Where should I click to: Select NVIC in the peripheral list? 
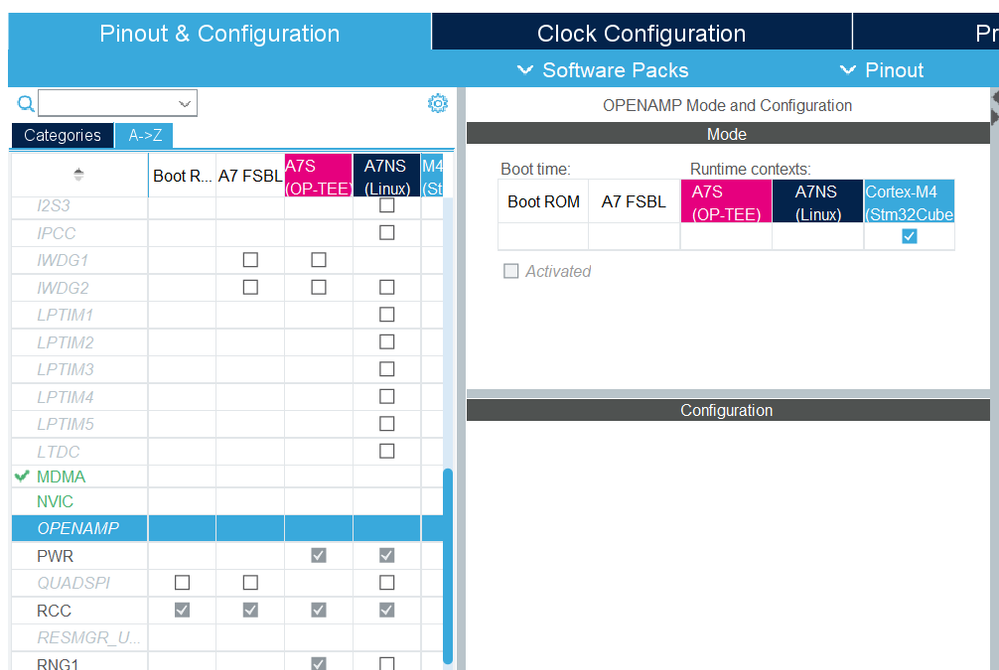55,502
